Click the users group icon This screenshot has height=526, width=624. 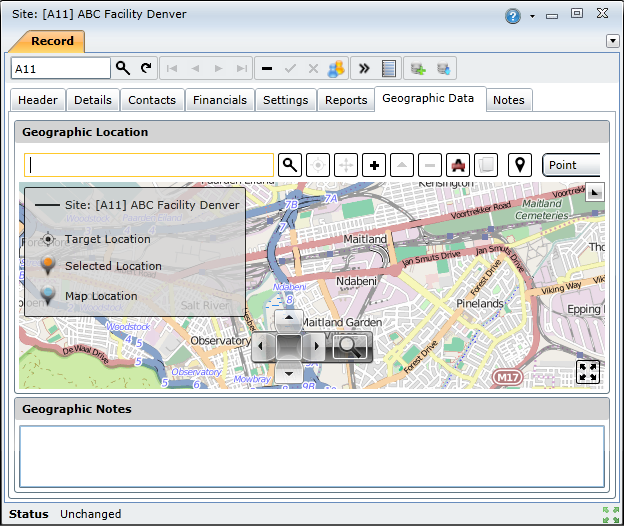336,68
